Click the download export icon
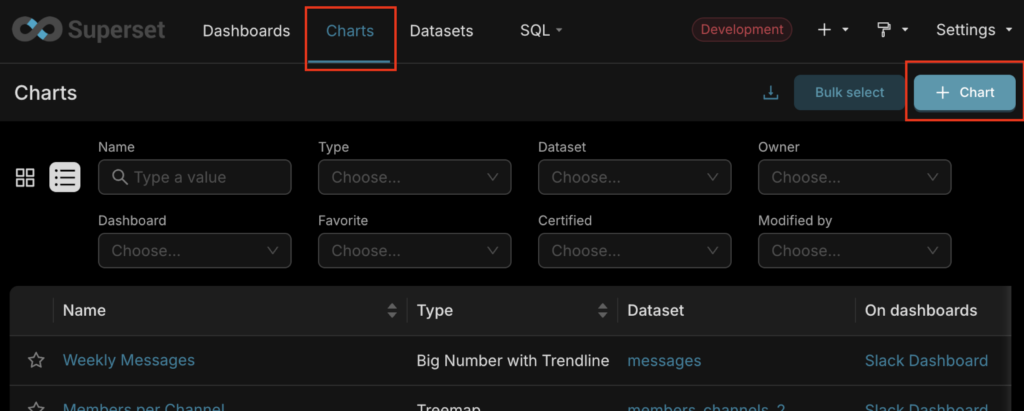This screenshot has height=411, width=1024. (x=770, y=93)
